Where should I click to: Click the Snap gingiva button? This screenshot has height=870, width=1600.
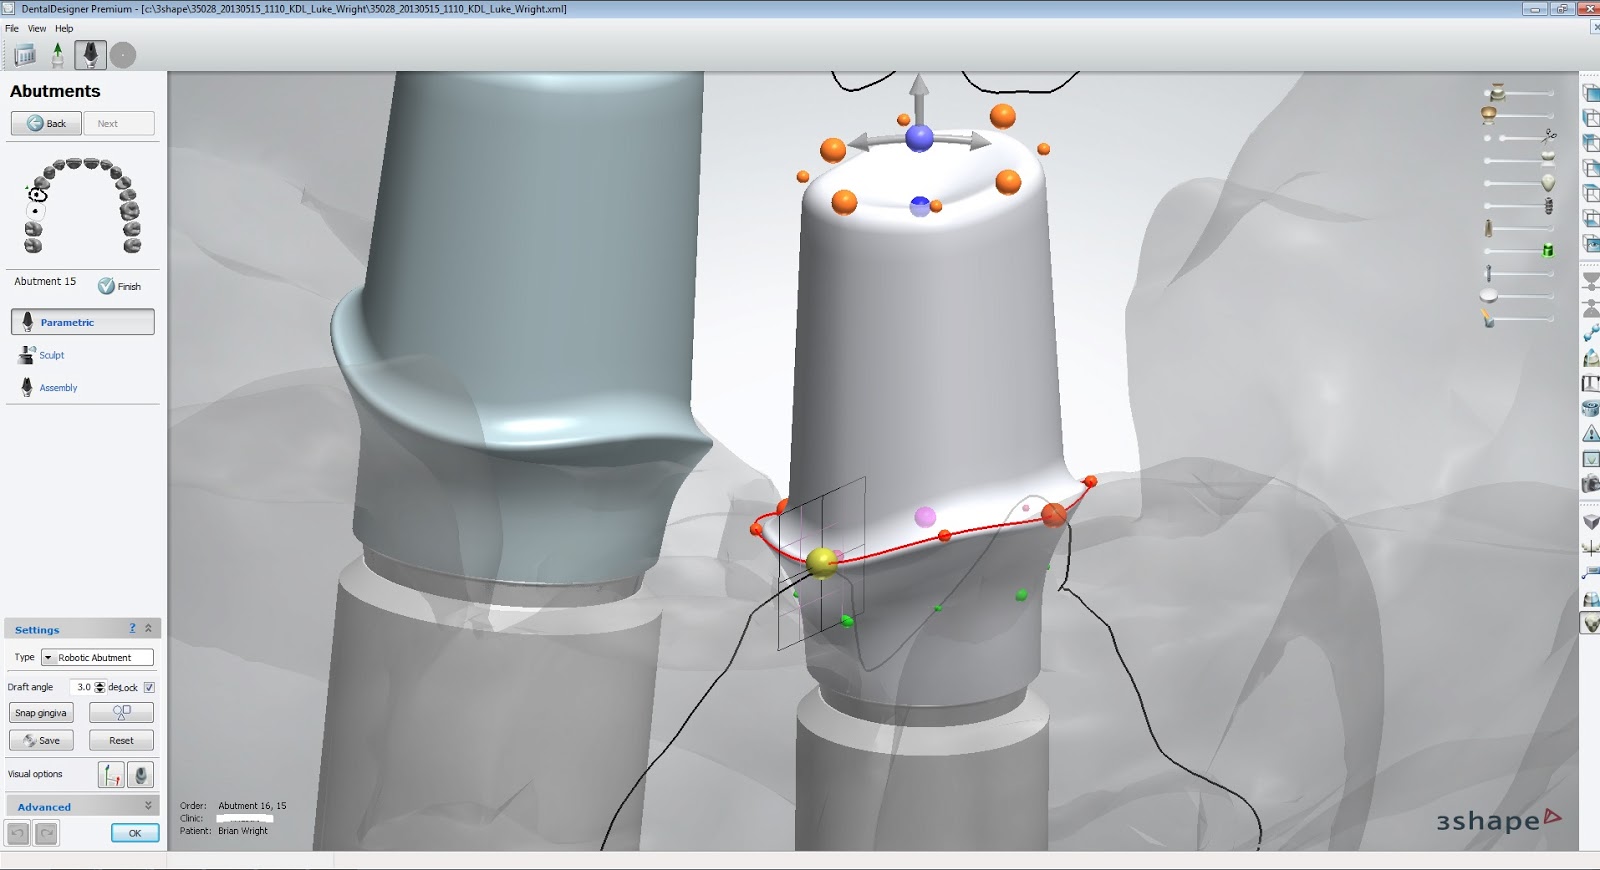[41, 713]
